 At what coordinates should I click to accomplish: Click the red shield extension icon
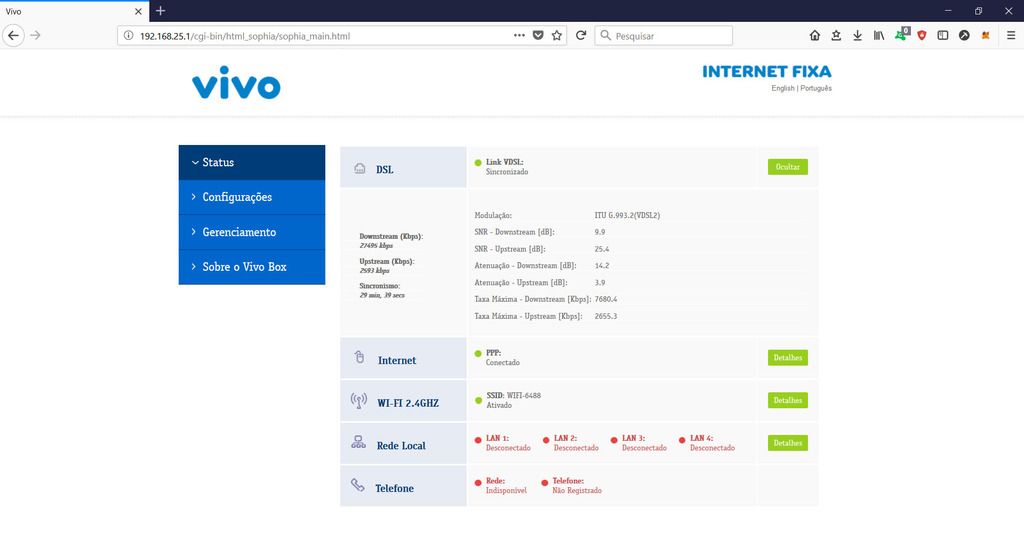922,36
